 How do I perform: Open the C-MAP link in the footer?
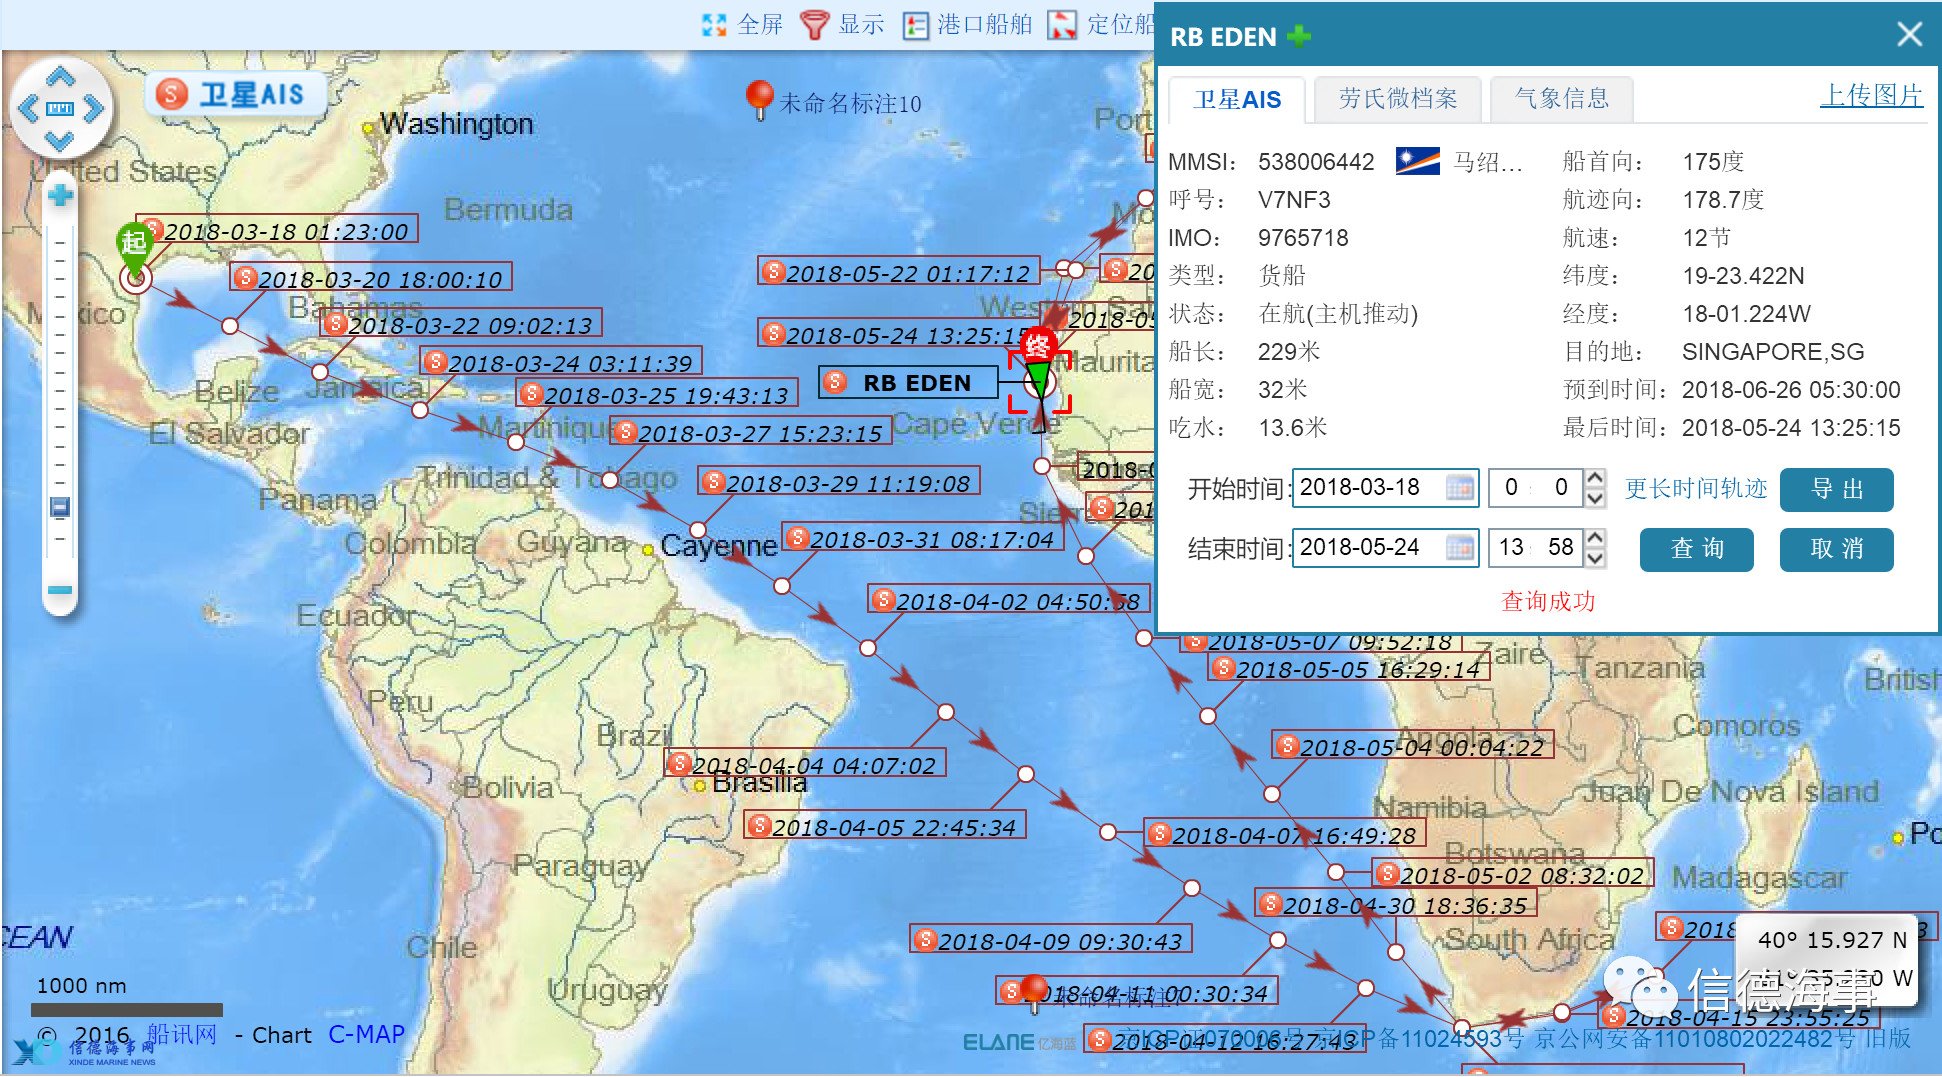[366, 1034]
